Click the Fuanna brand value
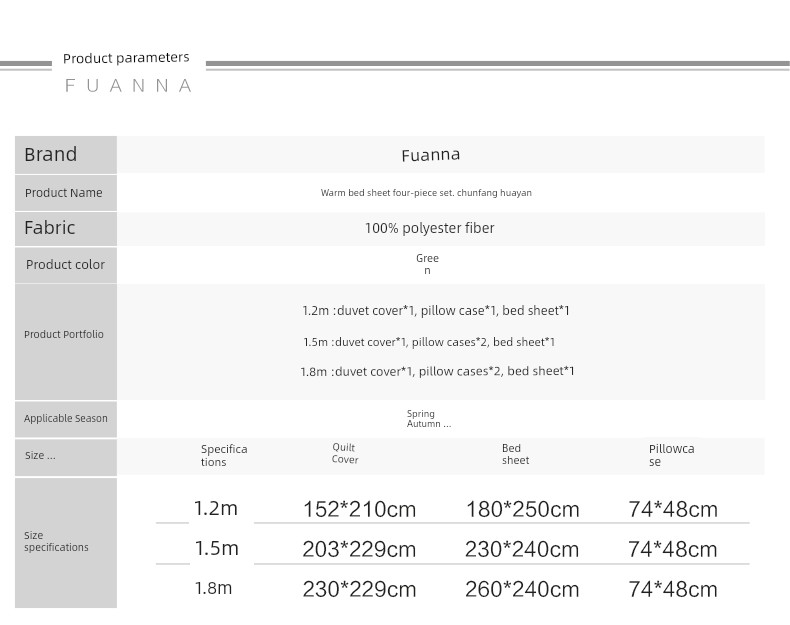This screenshot has width=790, height=625. [430, 155]
